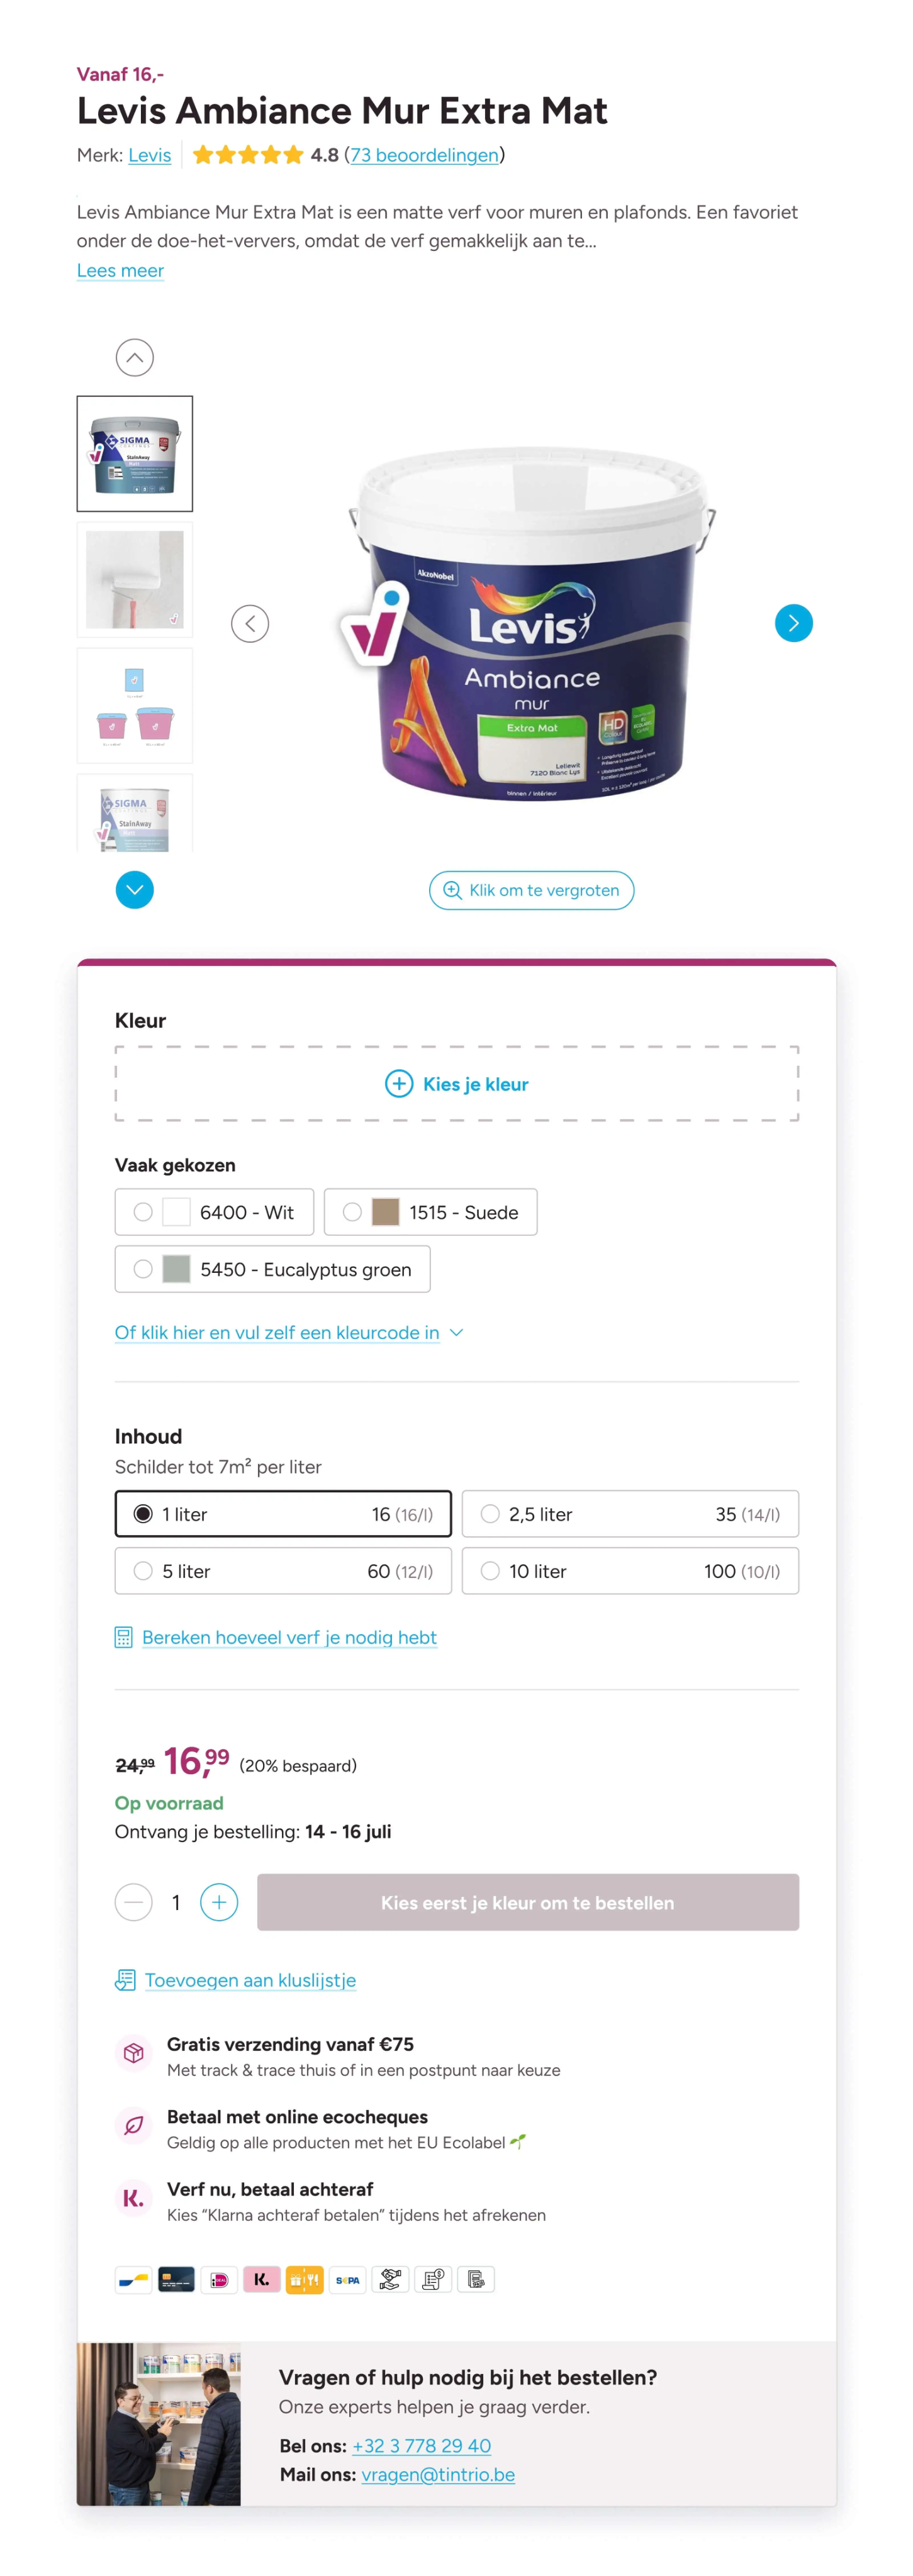
Task: Click the Klarna payment icon
Action: 262,2279
